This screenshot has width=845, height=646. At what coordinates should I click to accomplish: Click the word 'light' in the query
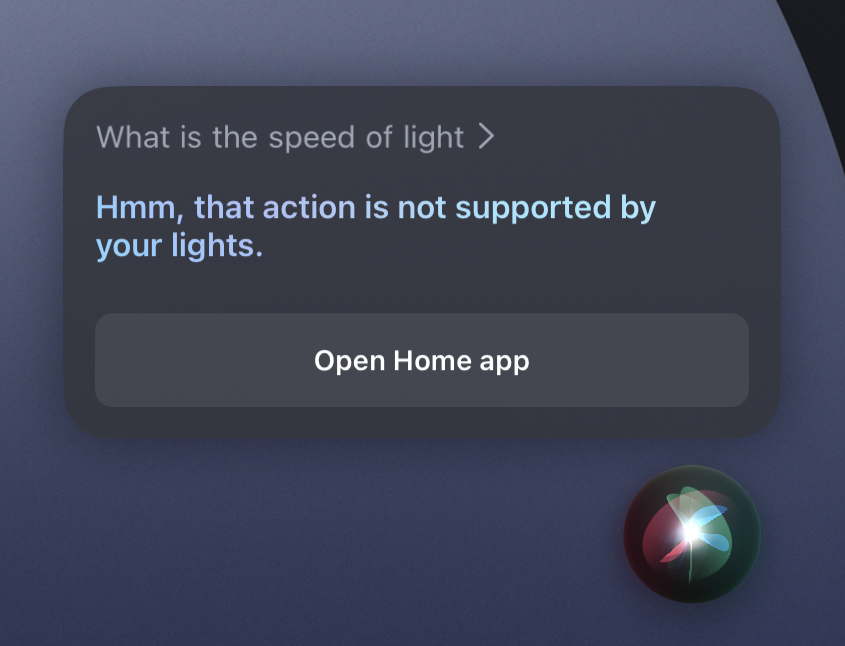coord(434,137)
